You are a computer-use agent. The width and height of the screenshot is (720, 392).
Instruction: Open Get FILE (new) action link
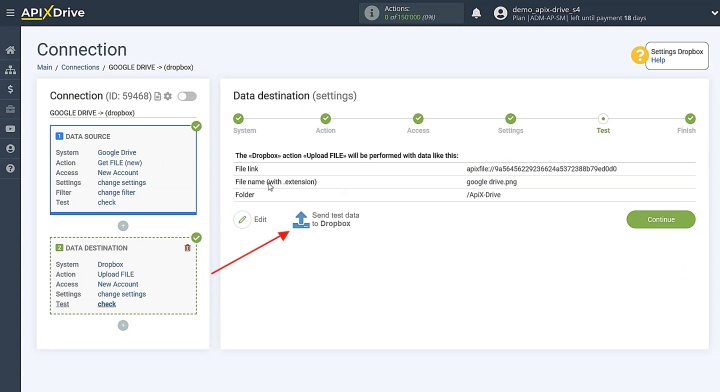pyautogui.click(x=120, y=162)
